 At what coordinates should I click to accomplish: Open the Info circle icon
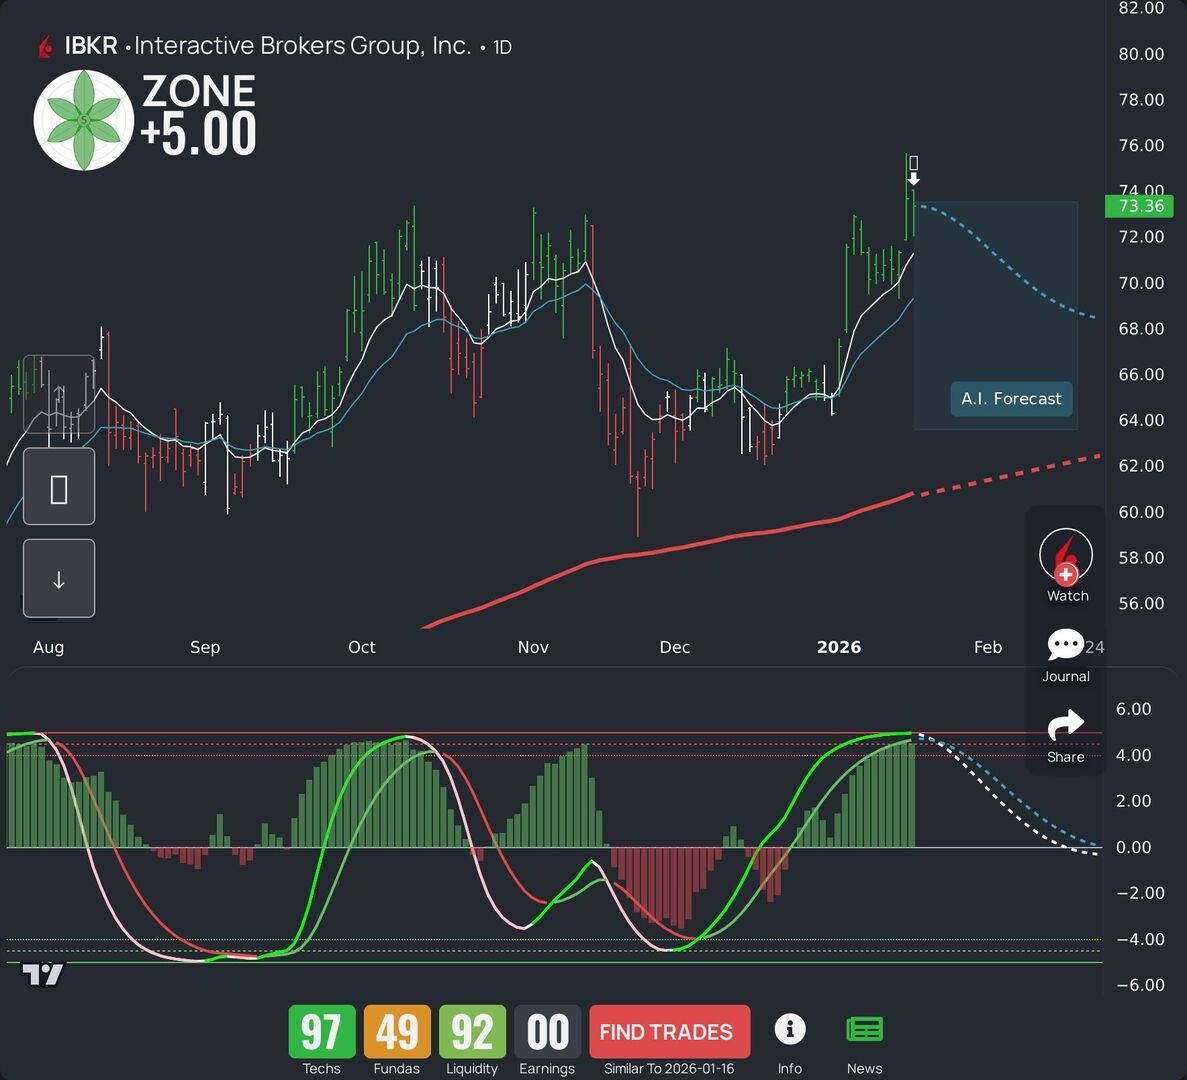coord(790,1029)
